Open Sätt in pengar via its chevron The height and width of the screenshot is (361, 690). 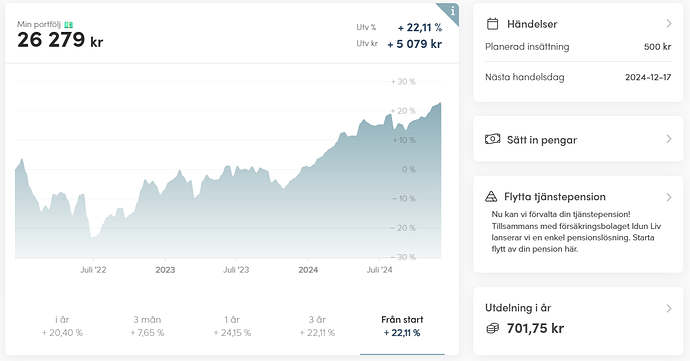(669, 139)
